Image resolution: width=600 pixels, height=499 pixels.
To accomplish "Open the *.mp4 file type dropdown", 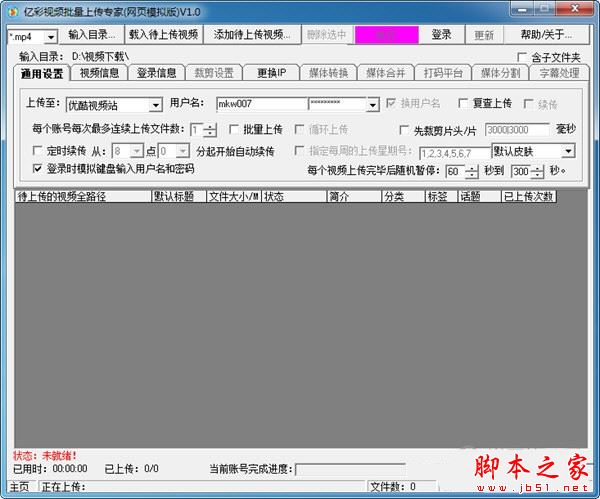I will 51,37.
